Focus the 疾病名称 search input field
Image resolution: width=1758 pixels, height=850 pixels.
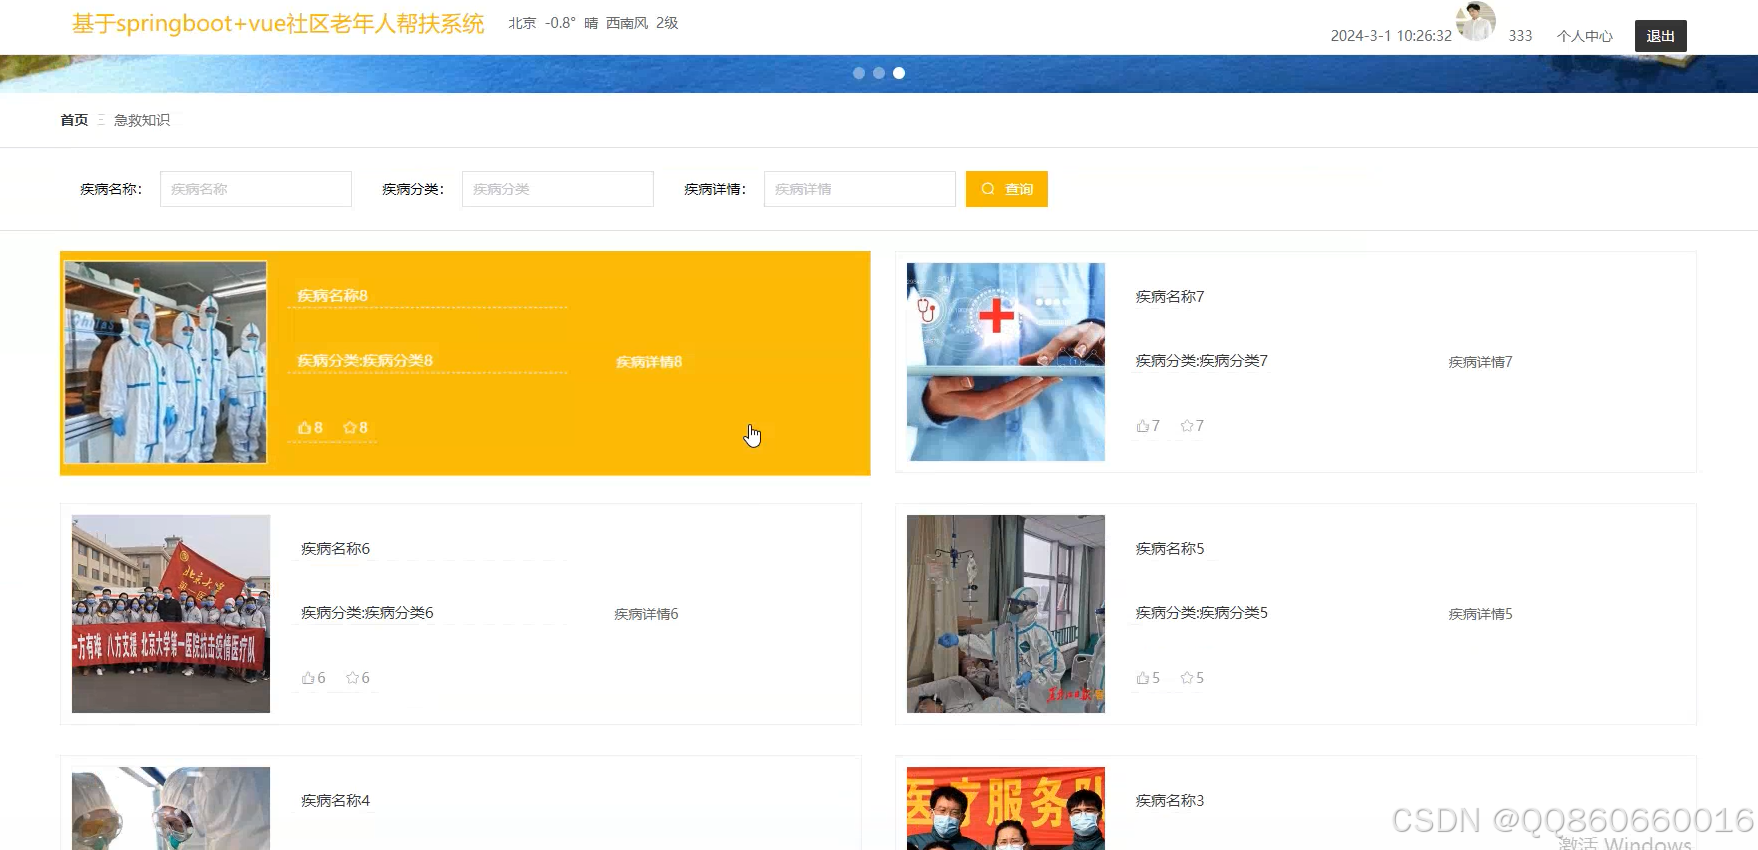coord(256,189)
